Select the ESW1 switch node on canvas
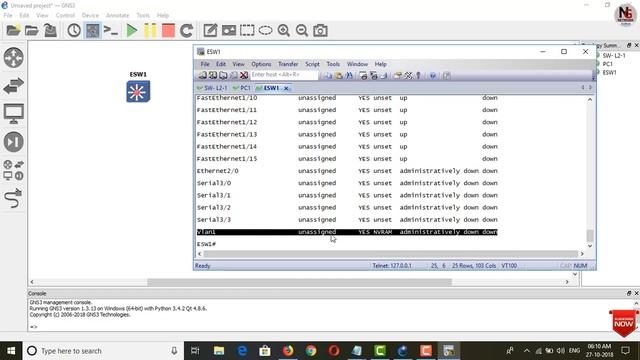Screen dimensions: 640x360 coord(138,91)
